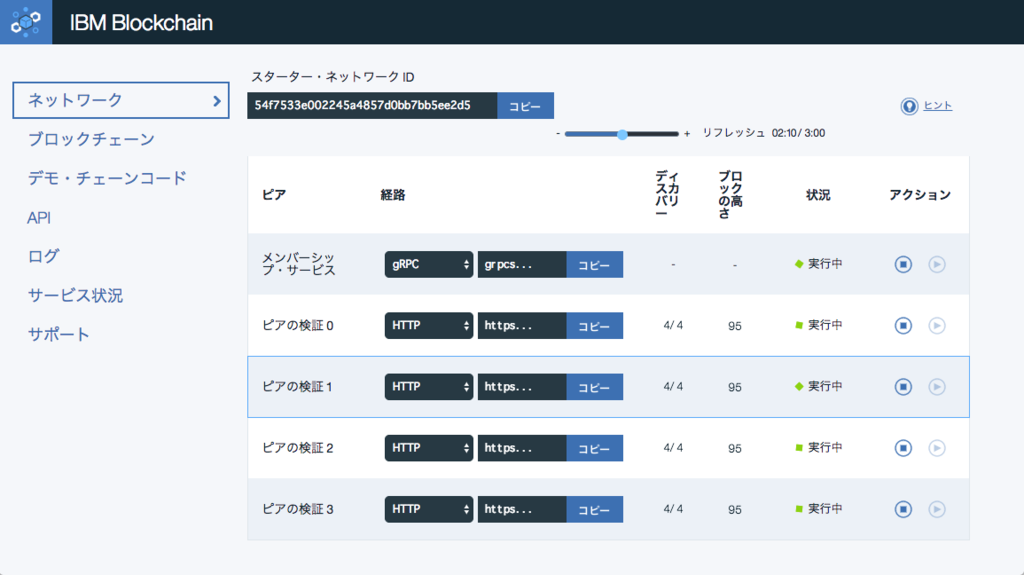Copy the https URL of ピアの検証 3
1024x575 pixels.
[x=594, y=509]
